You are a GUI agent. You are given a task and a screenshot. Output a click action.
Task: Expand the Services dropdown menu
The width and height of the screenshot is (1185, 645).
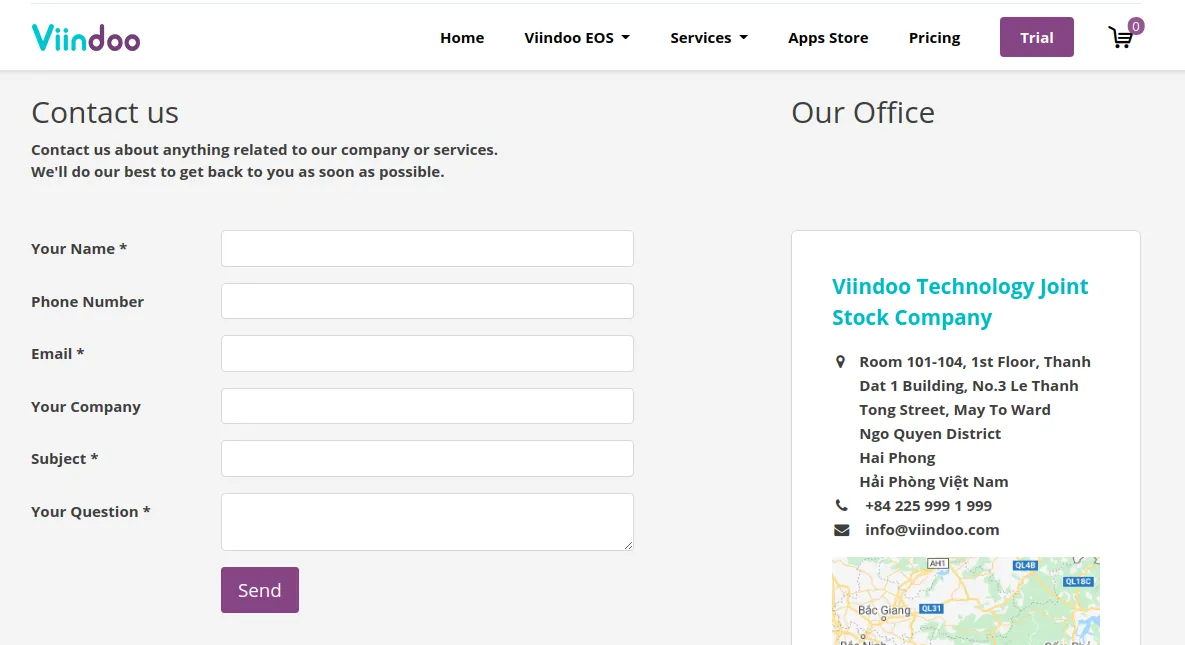pos(709,38)
